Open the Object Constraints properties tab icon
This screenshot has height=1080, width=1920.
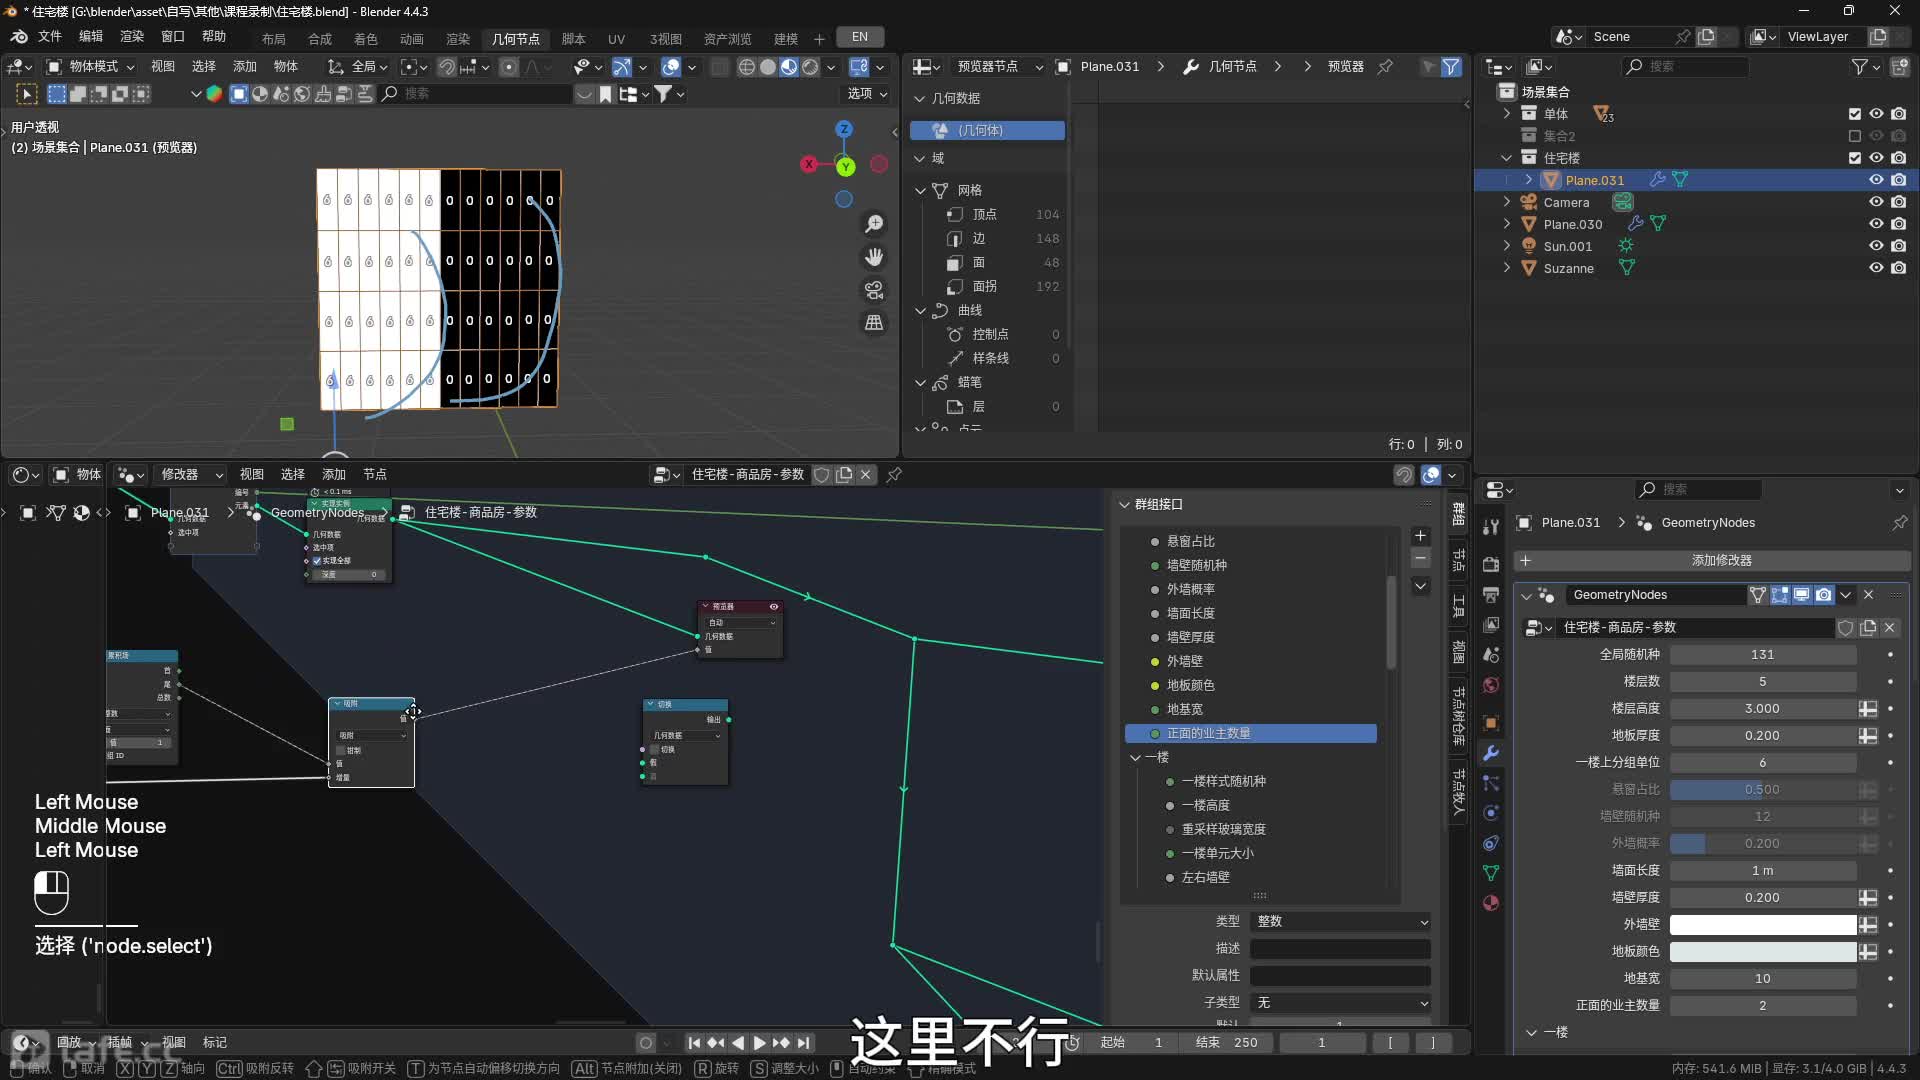pos(1491,843)
